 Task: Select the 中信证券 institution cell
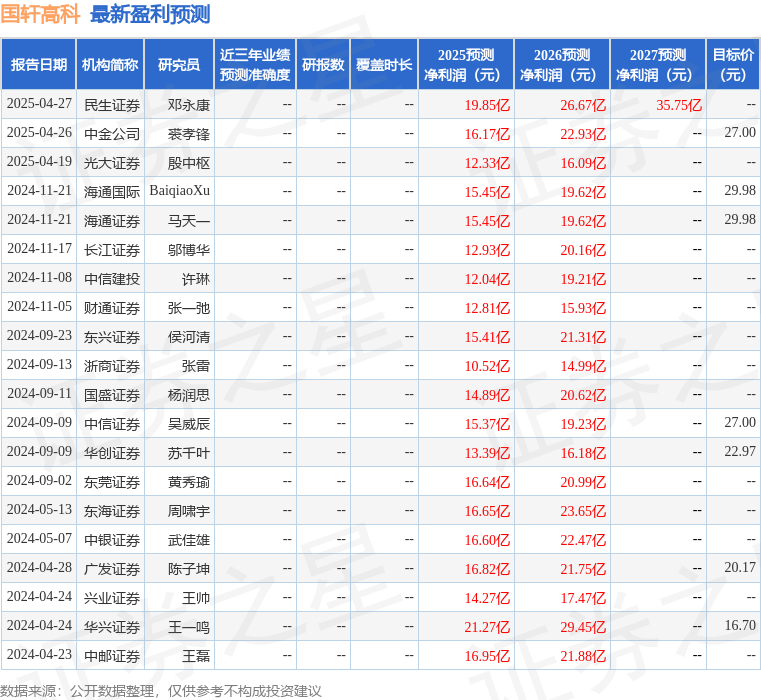pos(112,424)
